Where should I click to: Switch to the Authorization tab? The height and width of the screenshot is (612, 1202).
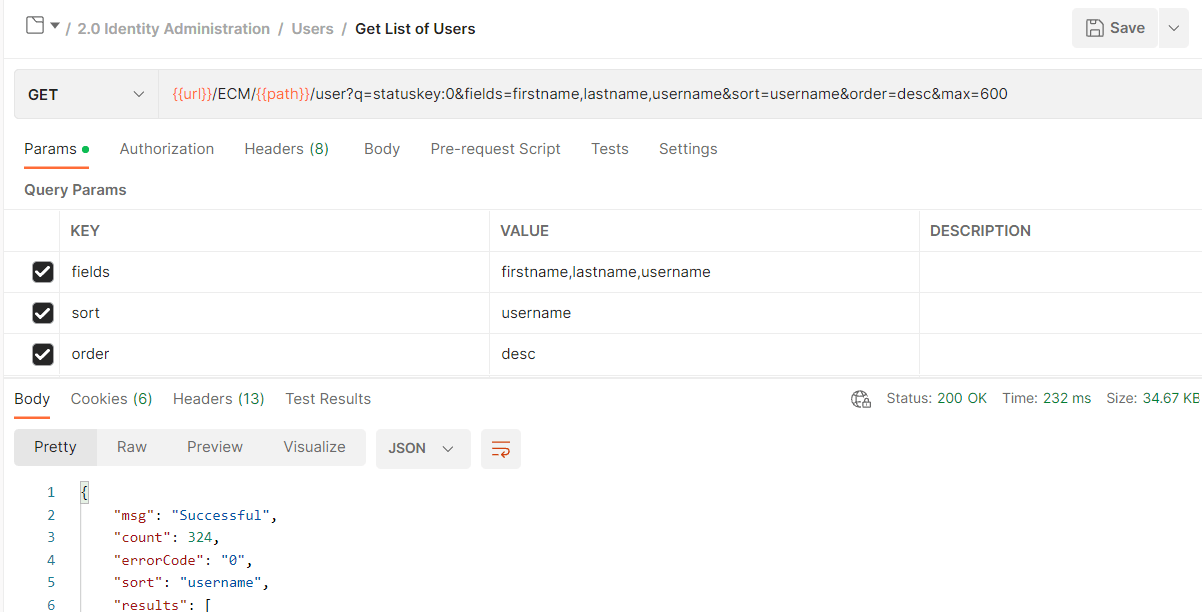click(x=166, y=148)
